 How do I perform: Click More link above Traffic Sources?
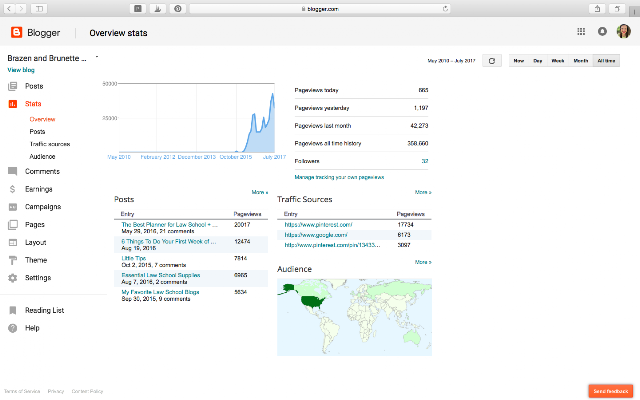pos(423,192)
